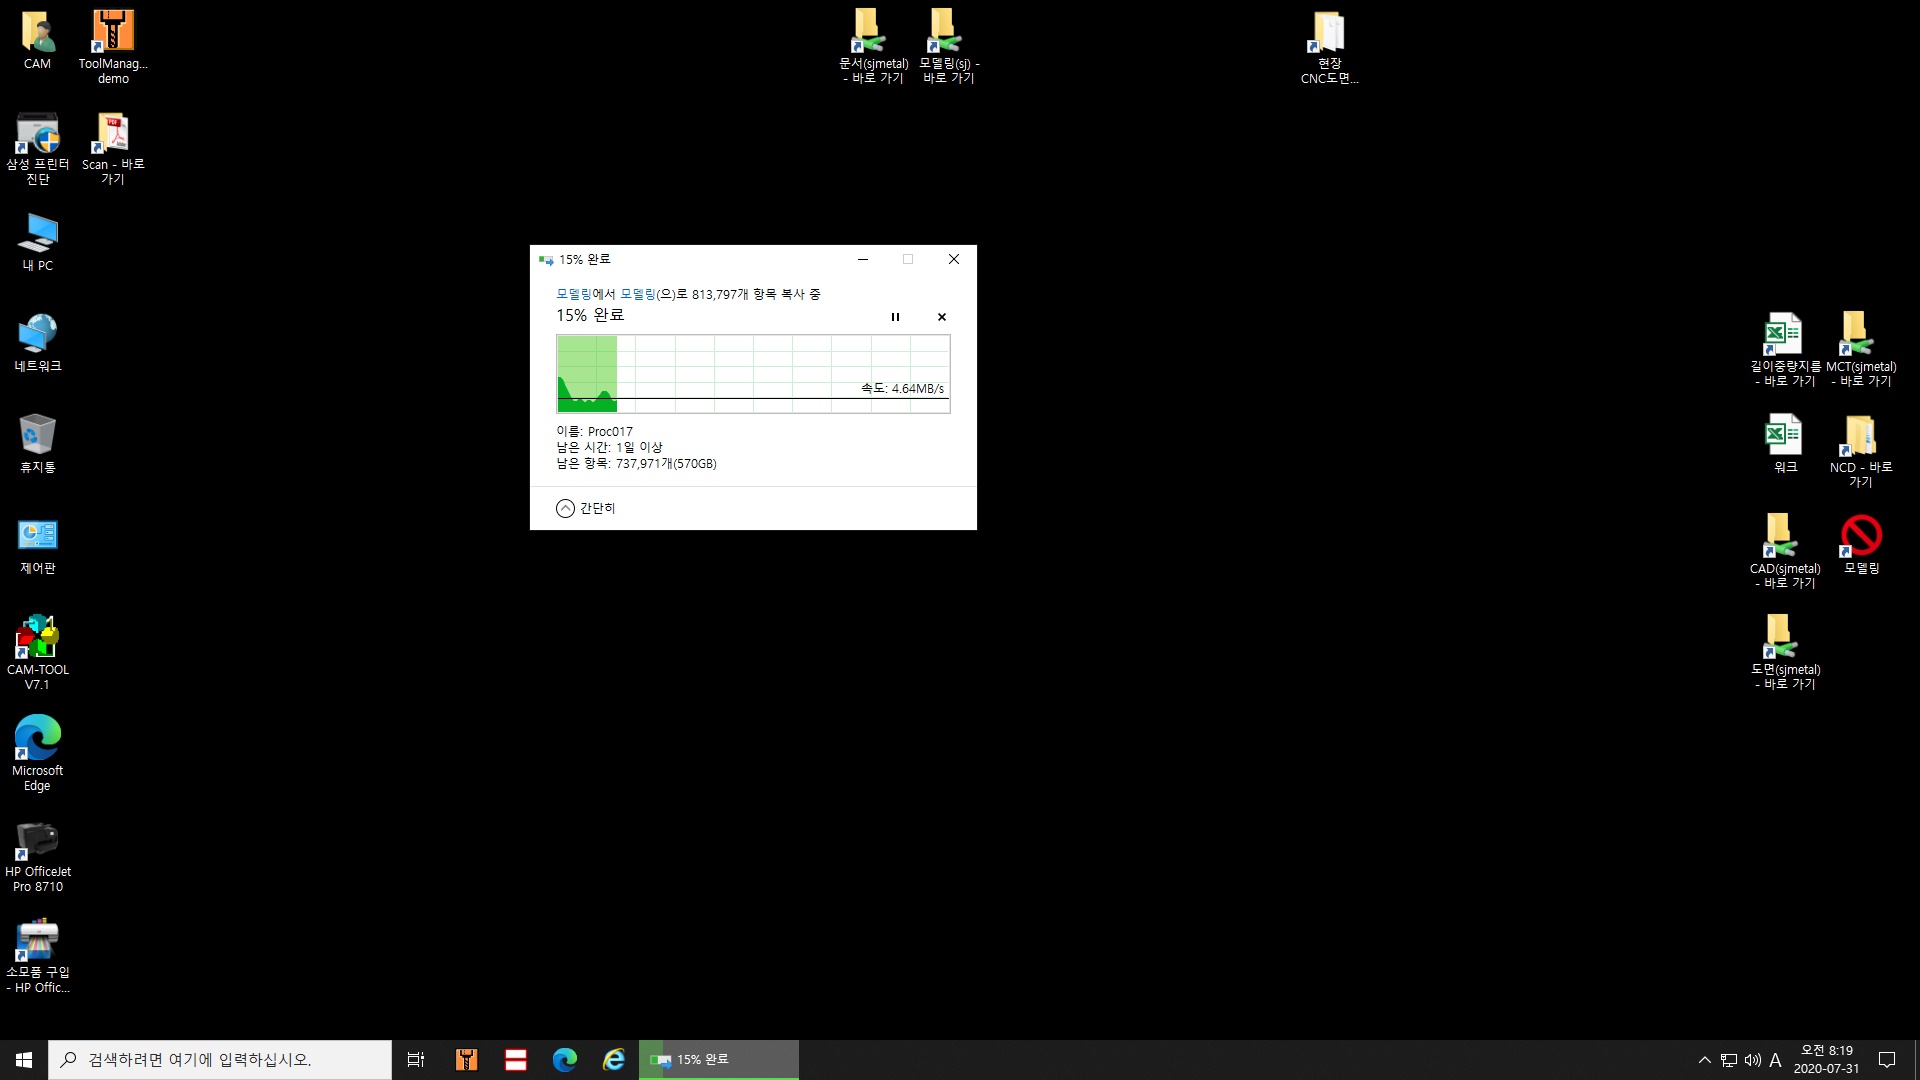This screenshot has width=1920, height=1080.
Task: Select the 내 PC desktop icon
Action: point(38,242)
